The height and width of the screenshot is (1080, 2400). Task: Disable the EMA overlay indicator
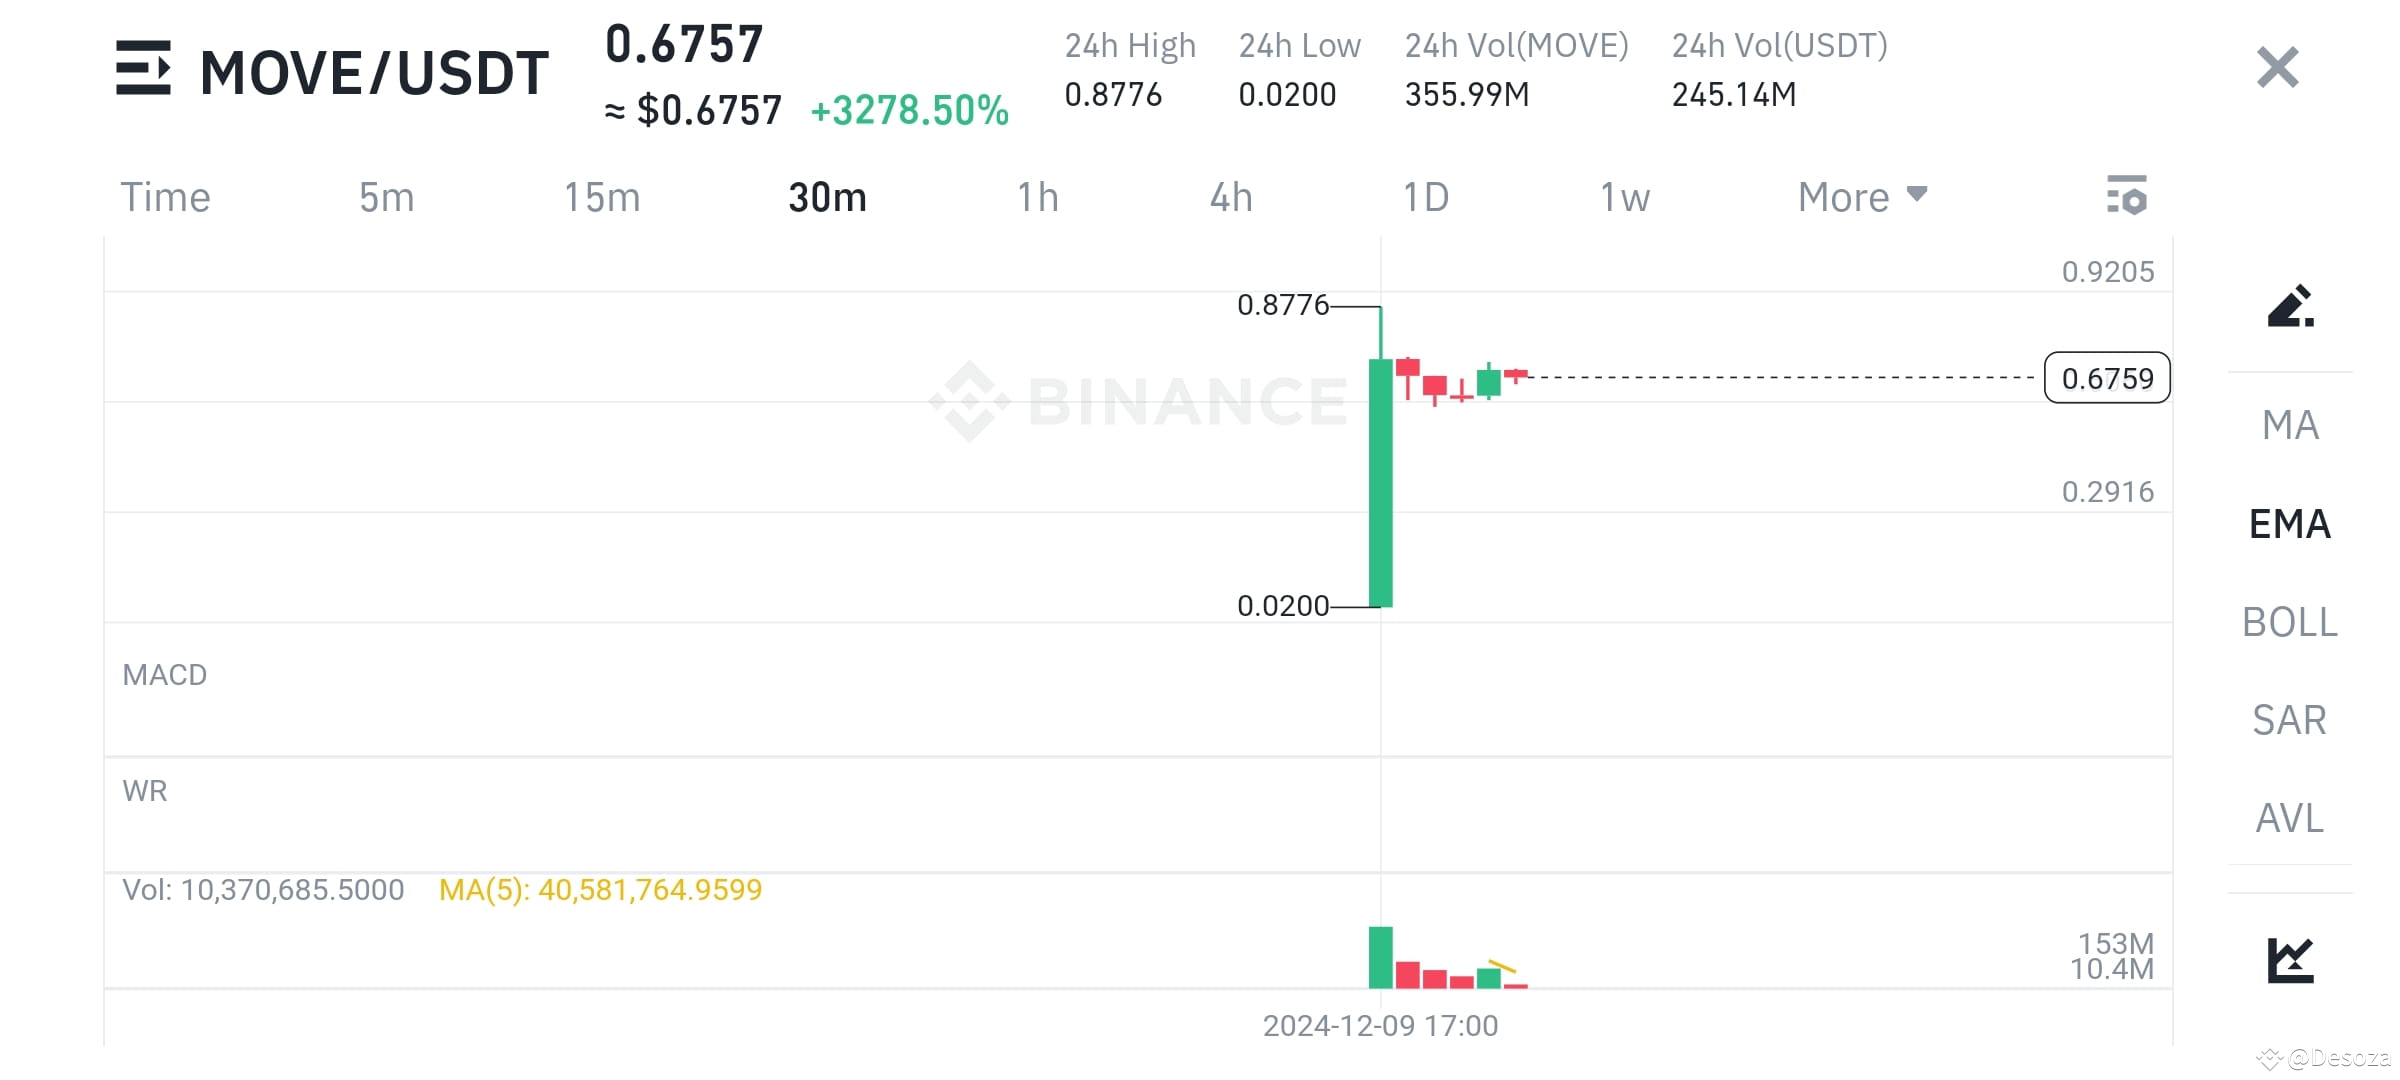click(x=2289, y=523)
